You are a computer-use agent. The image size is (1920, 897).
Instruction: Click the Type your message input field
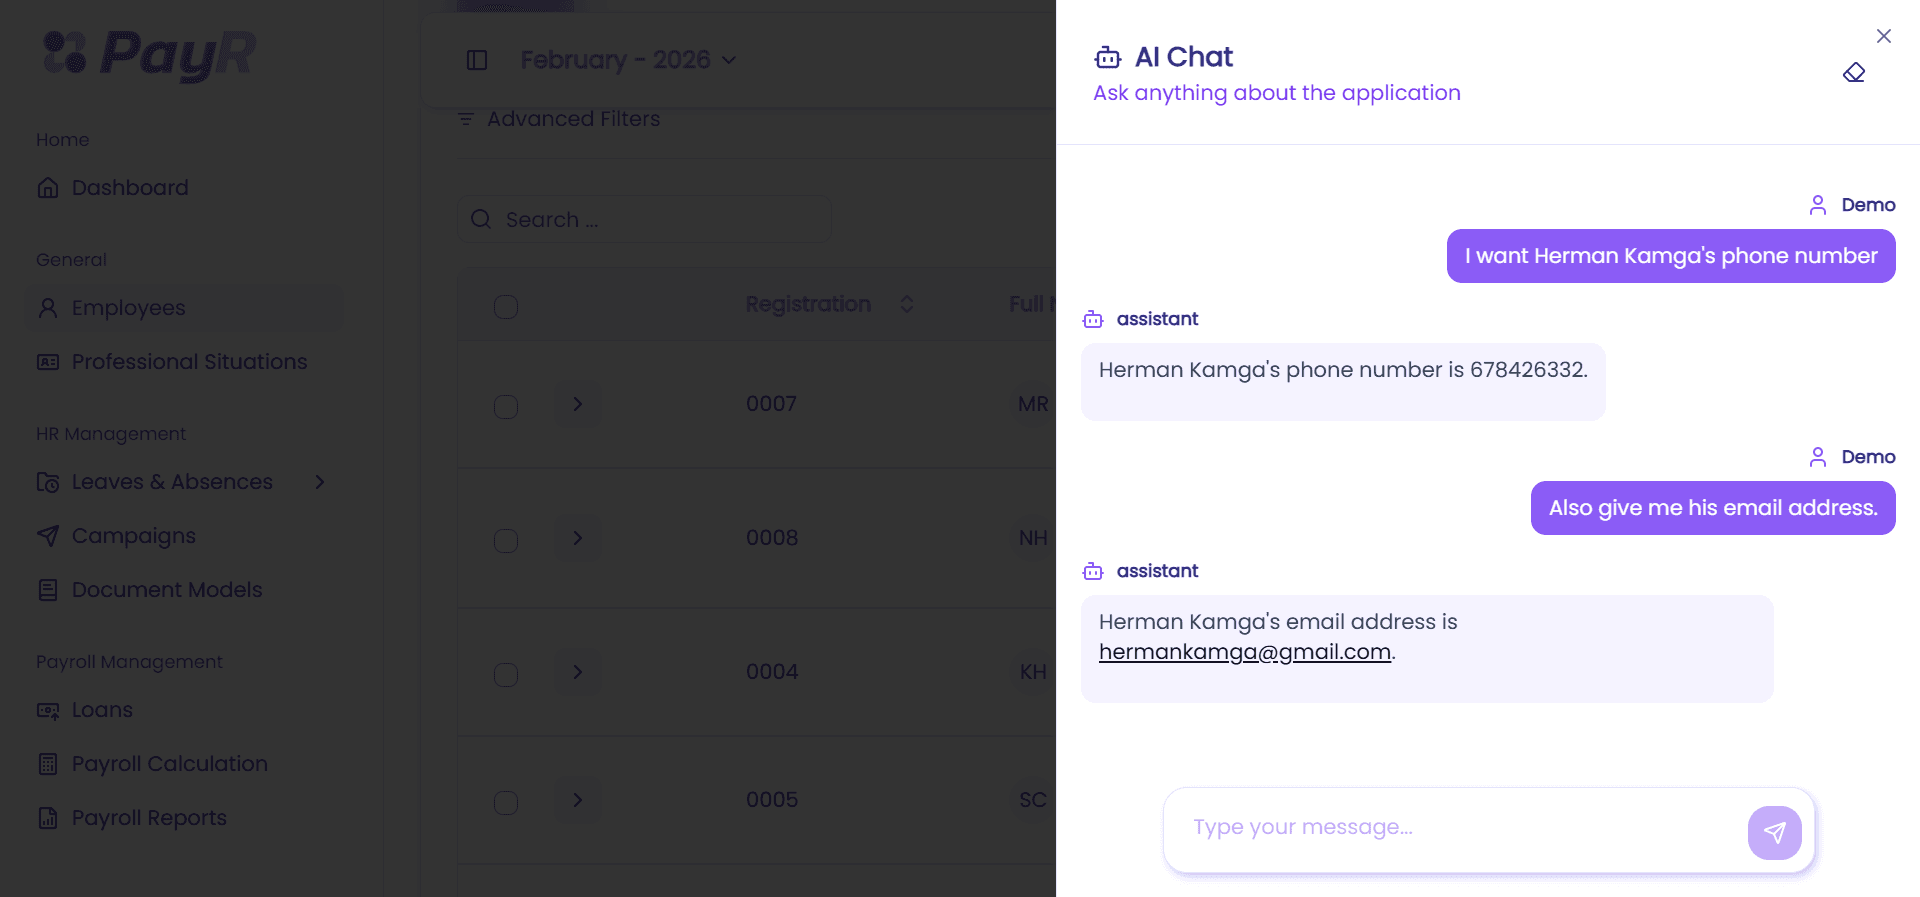[x=1455, y=828]
